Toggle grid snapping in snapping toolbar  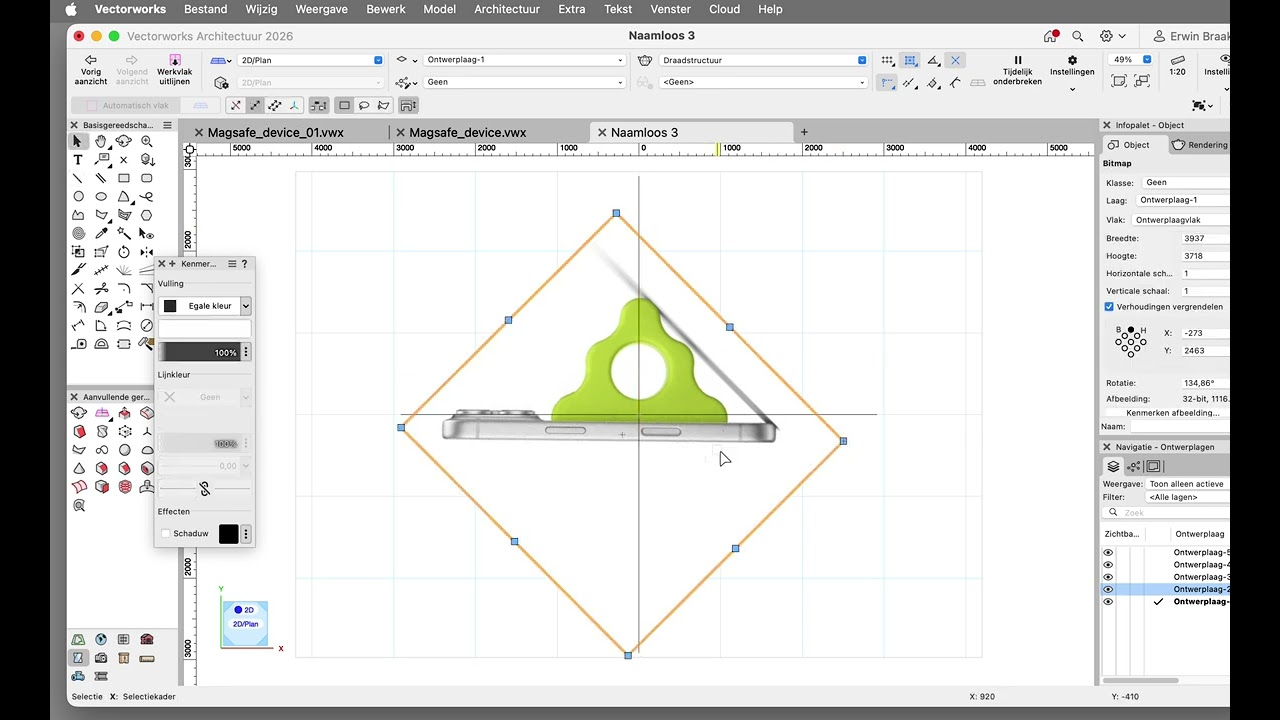pos(887,60)
